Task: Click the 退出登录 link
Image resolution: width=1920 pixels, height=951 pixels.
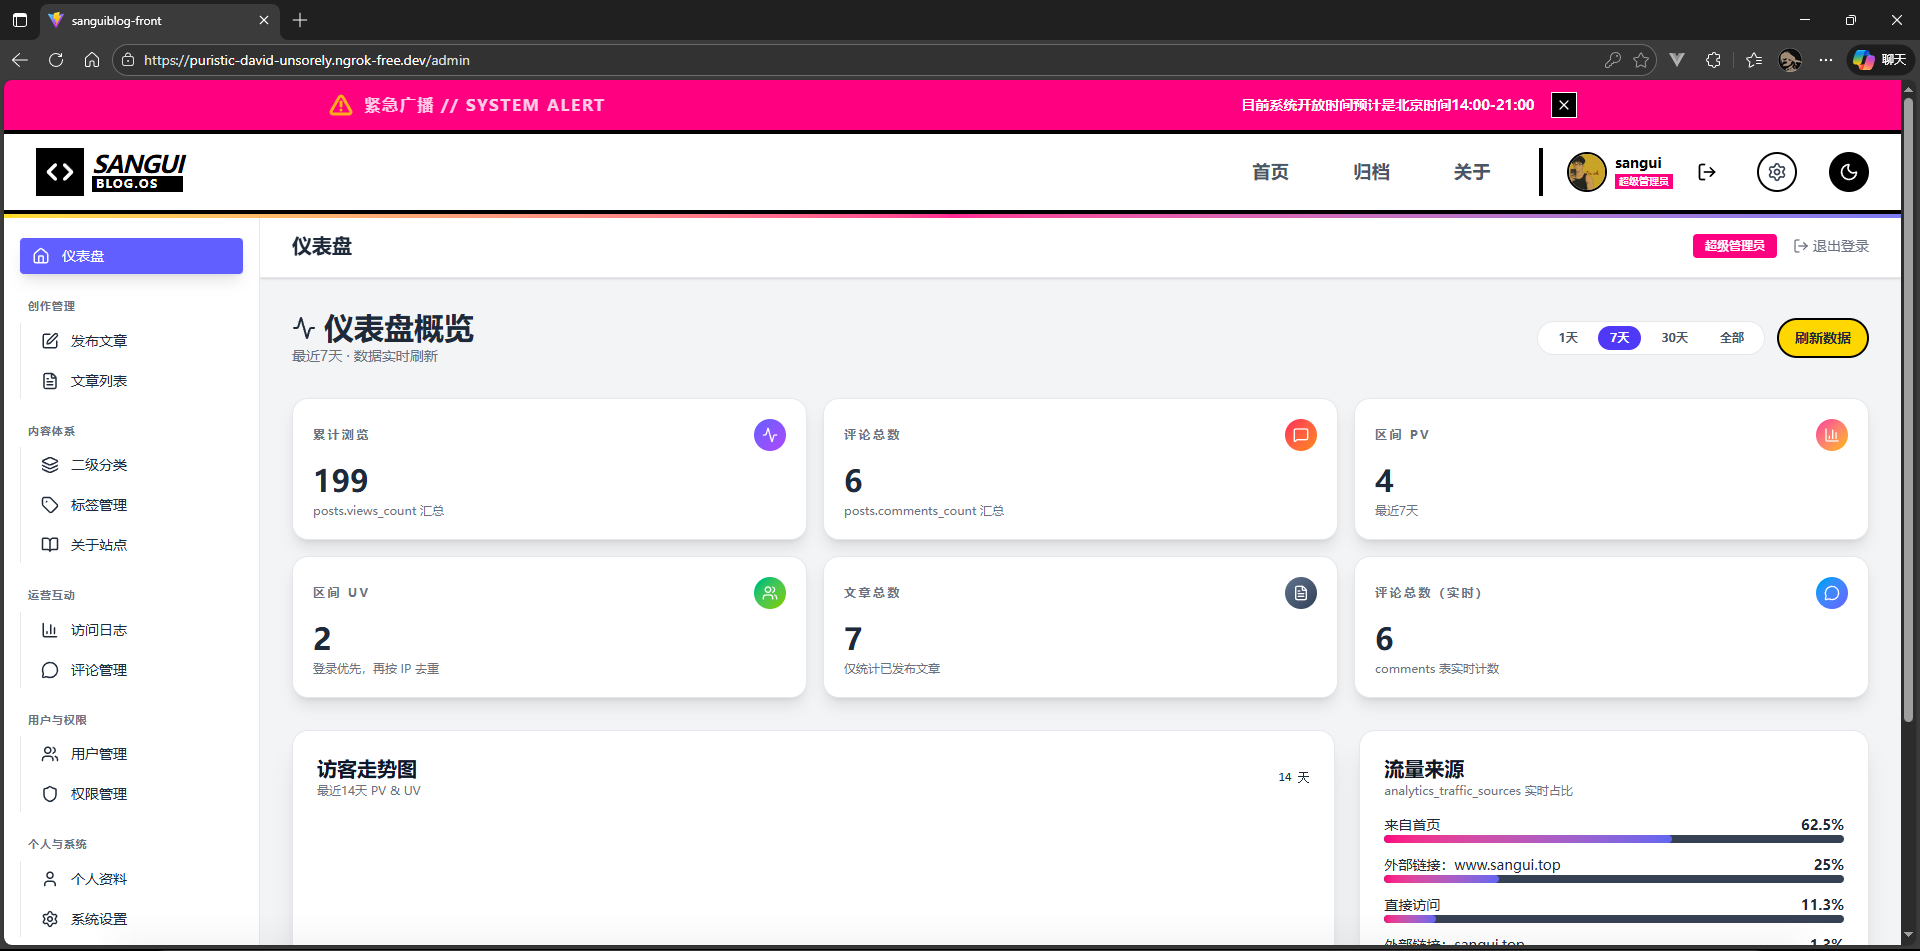Action: (x=1831, y=246)
